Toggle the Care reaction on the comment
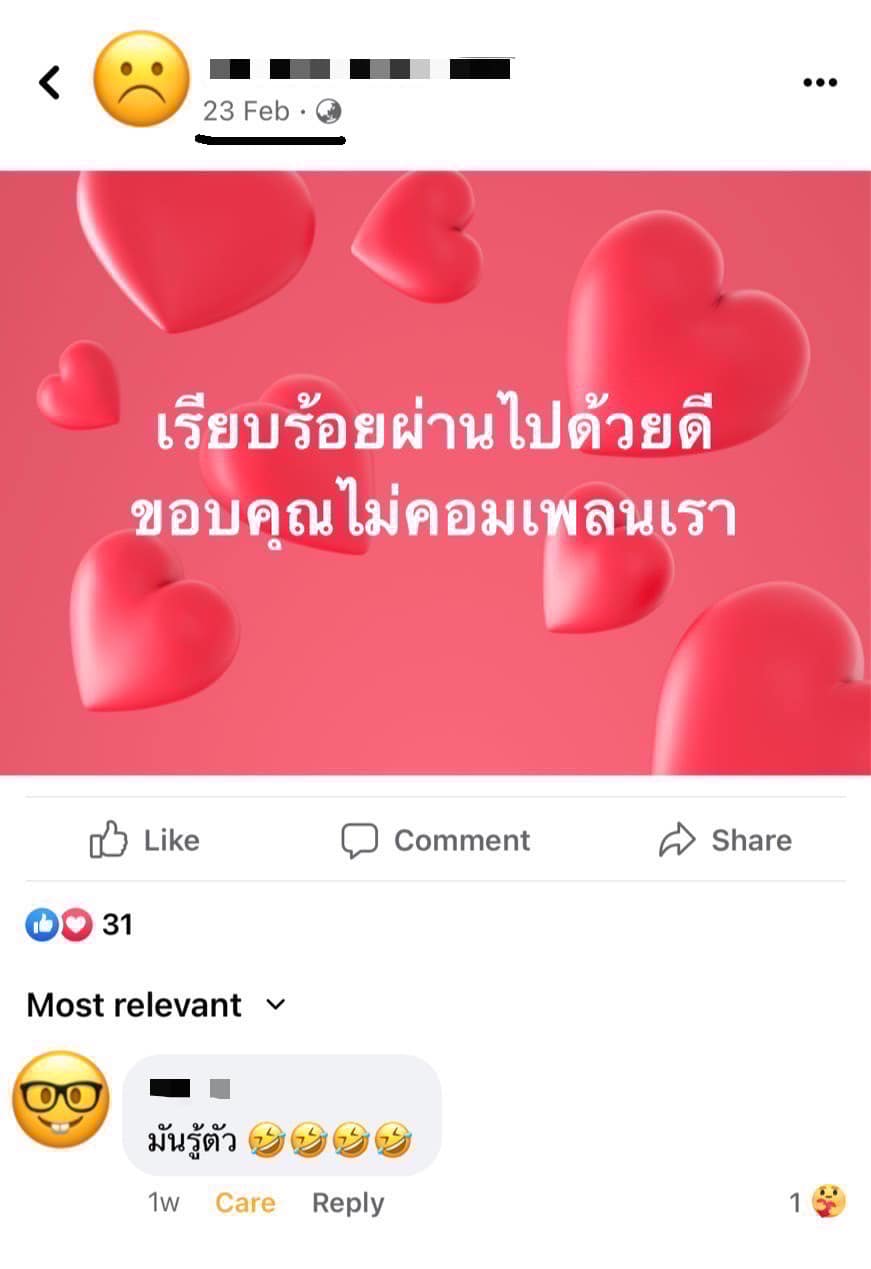871x1269 pixels. [x=245, y=1203]
